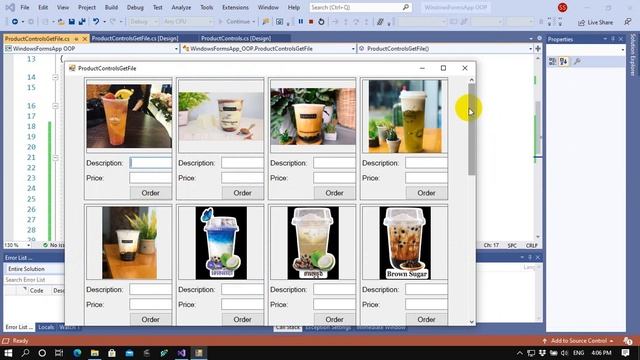Click the form scrollbar up arrow

(472, 80)
